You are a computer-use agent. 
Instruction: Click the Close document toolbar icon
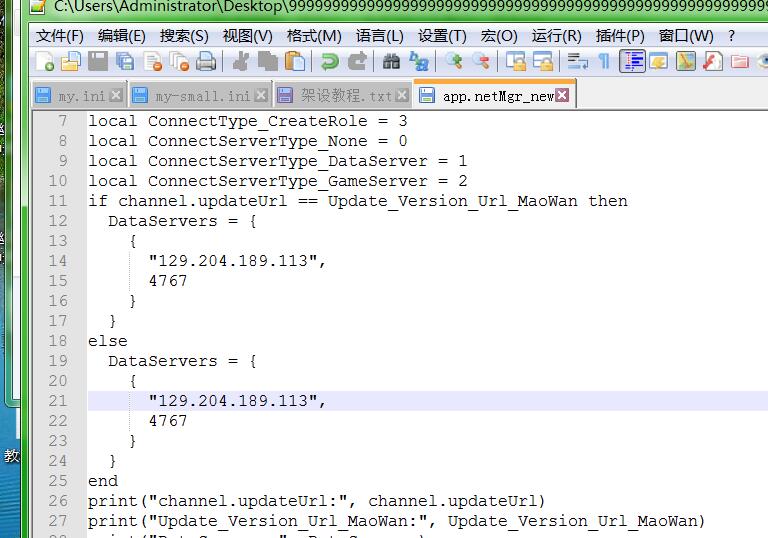click(153, 62)
